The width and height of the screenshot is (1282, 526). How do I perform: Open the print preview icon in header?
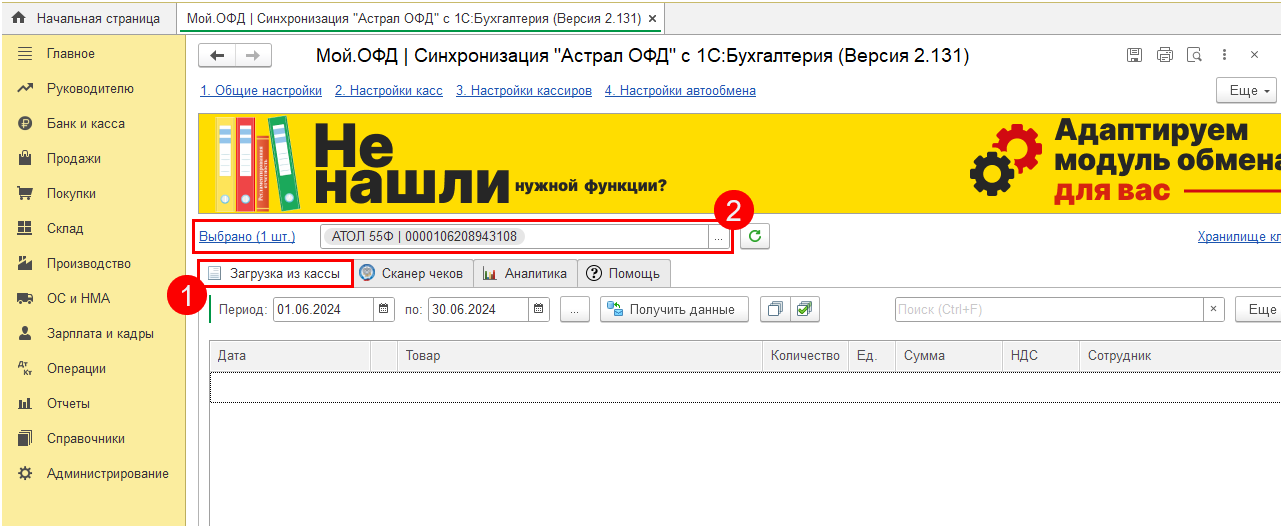(1194, 55)
